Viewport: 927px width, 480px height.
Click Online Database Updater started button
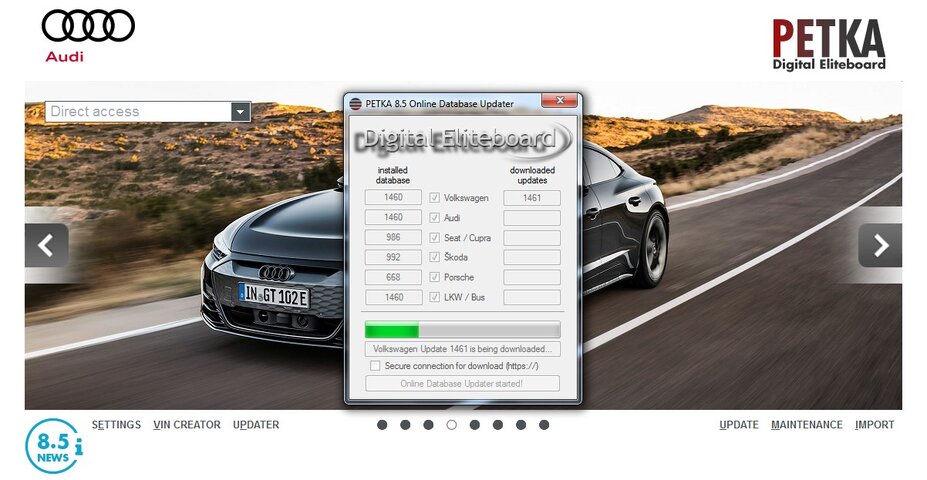point(462,384)
